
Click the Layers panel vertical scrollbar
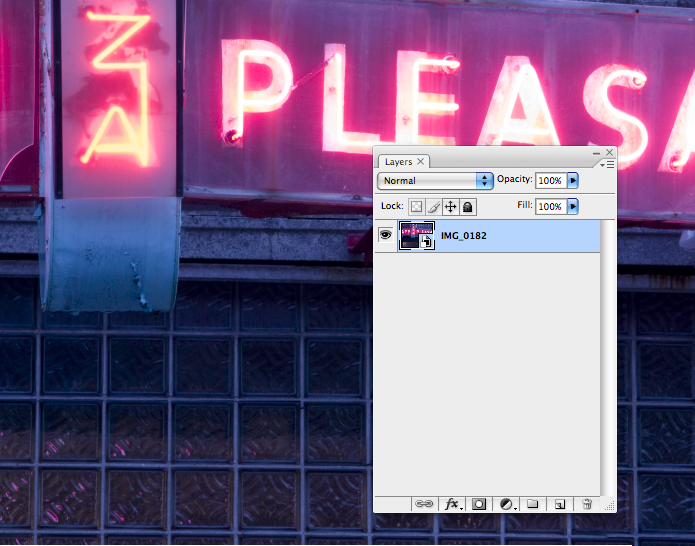coord(608,357)
